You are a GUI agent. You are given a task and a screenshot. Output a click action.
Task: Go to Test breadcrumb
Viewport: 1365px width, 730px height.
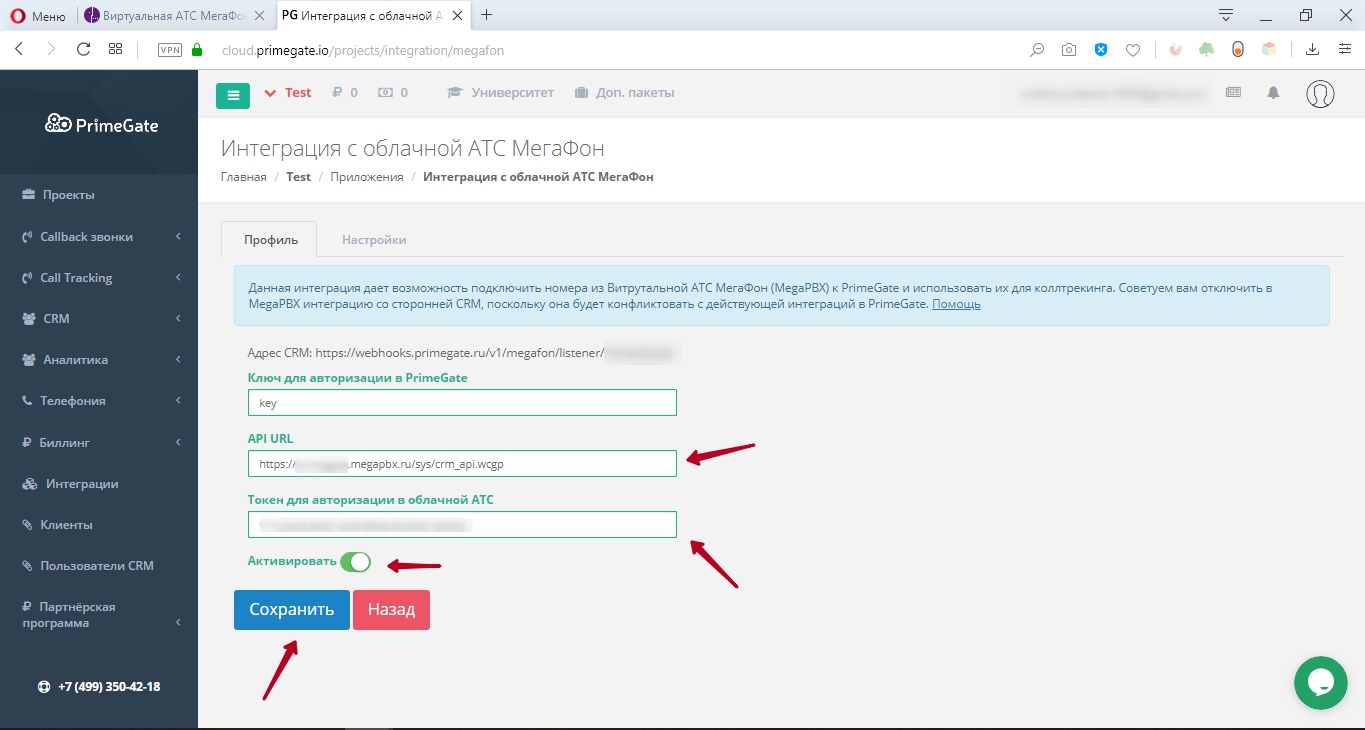[298, 177]
